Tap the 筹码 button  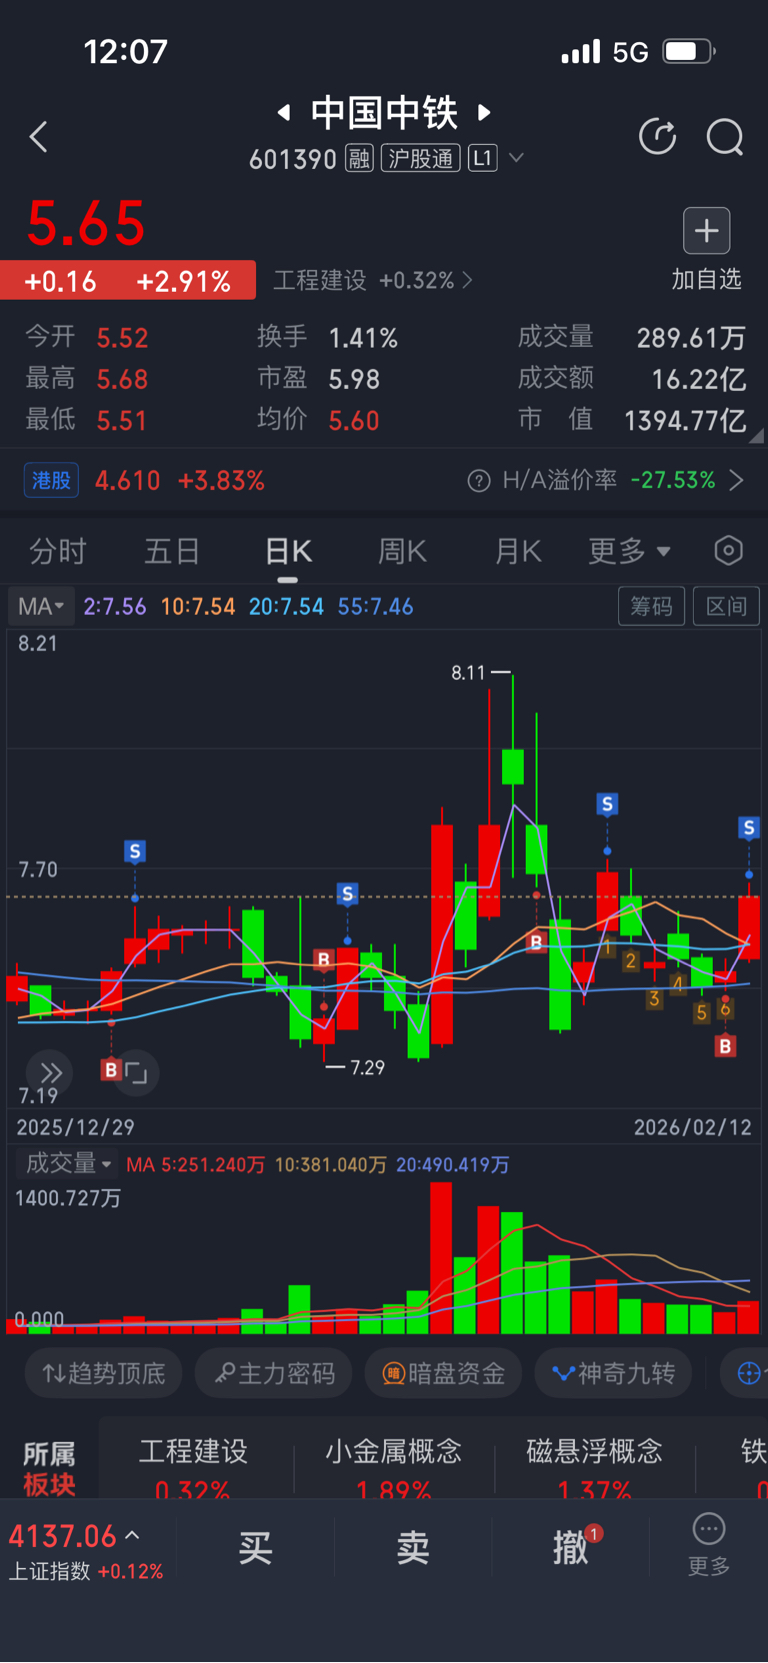coord(652,606)
